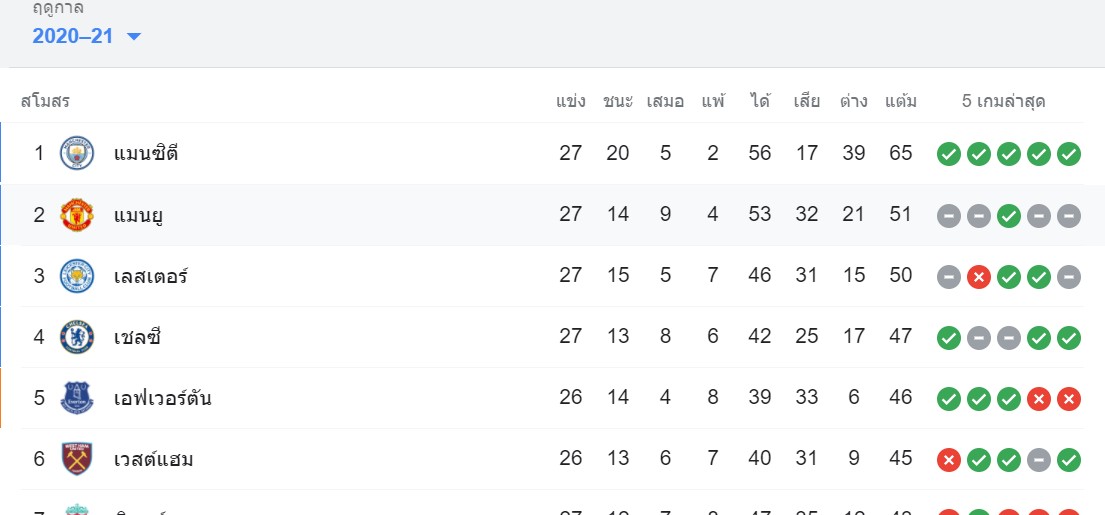The width and height of the screenshot is (1105, 515).
Task: Click the Everton club crest
Action: (77, 398)
